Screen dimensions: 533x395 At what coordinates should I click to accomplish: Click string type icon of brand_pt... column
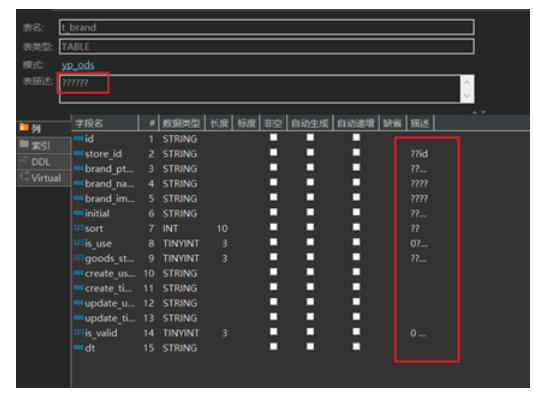pos(79,168)
